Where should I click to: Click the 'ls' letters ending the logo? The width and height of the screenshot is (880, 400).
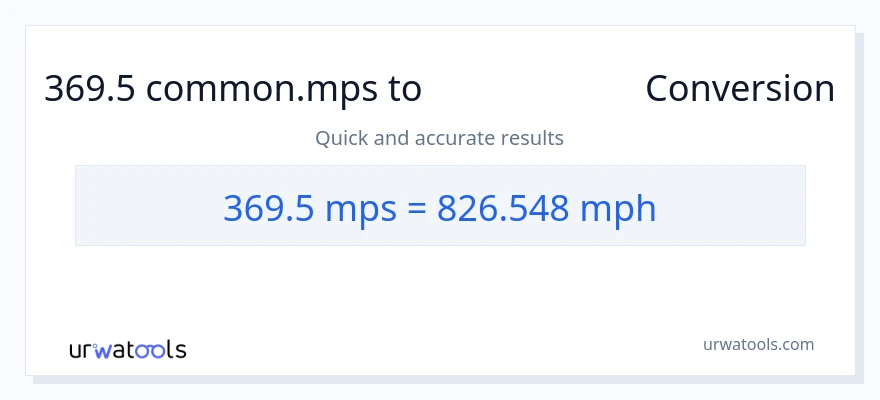(x=177, y=350)
